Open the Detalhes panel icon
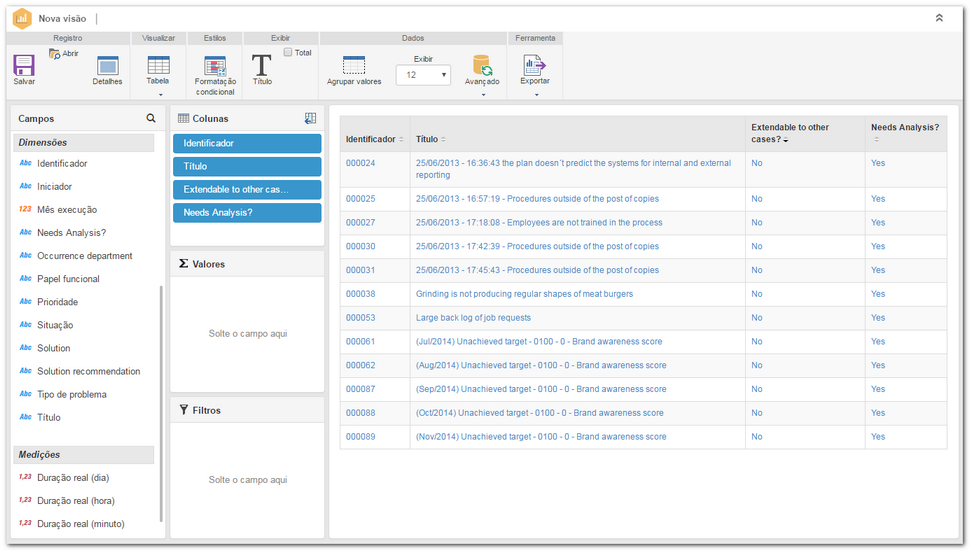Screen dimensions: 970x551 107,66
